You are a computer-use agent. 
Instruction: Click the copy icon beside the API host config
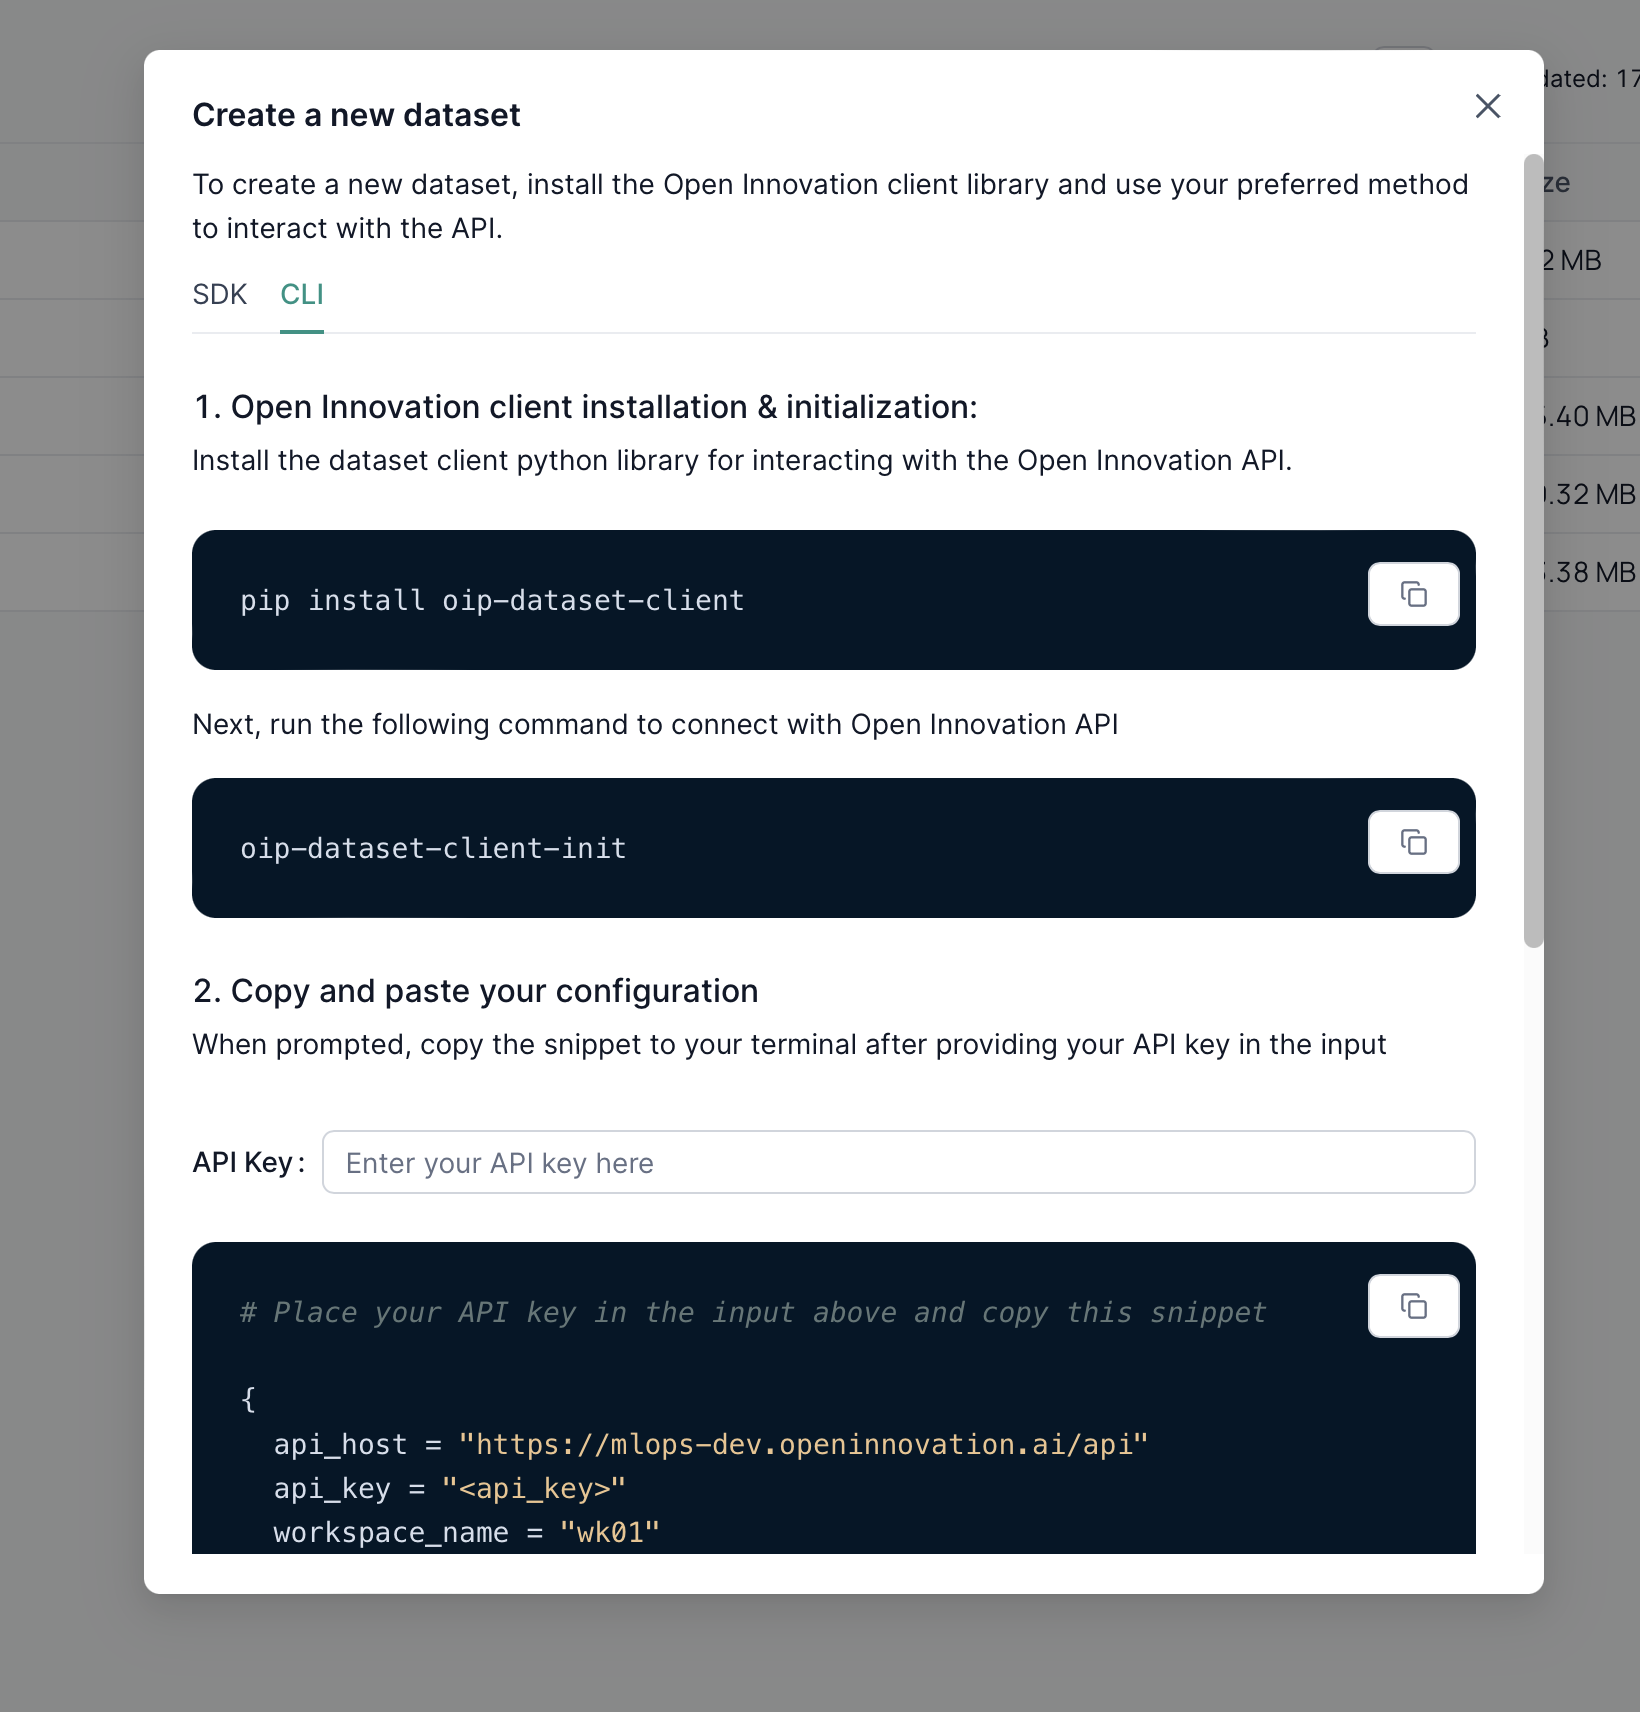1413,1305
